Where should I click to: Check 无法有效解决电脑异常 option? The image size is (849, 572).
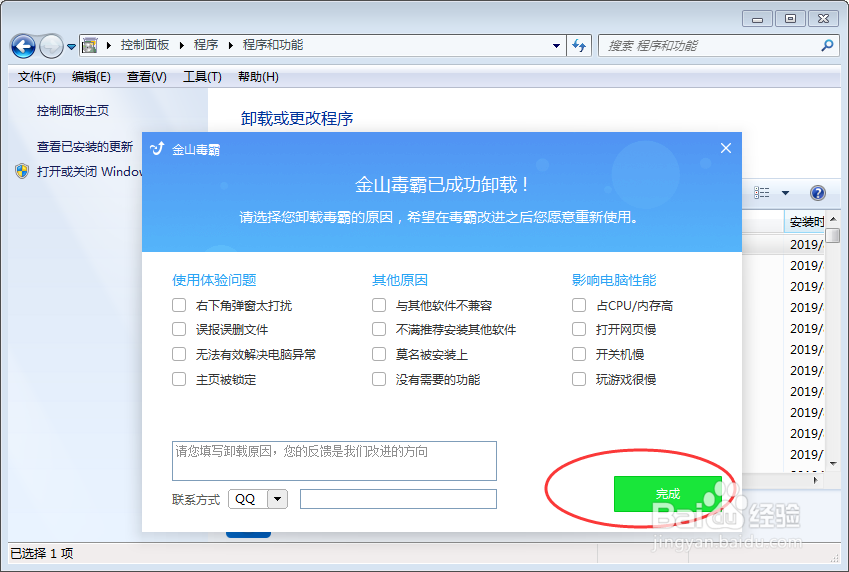pos(179,354)
